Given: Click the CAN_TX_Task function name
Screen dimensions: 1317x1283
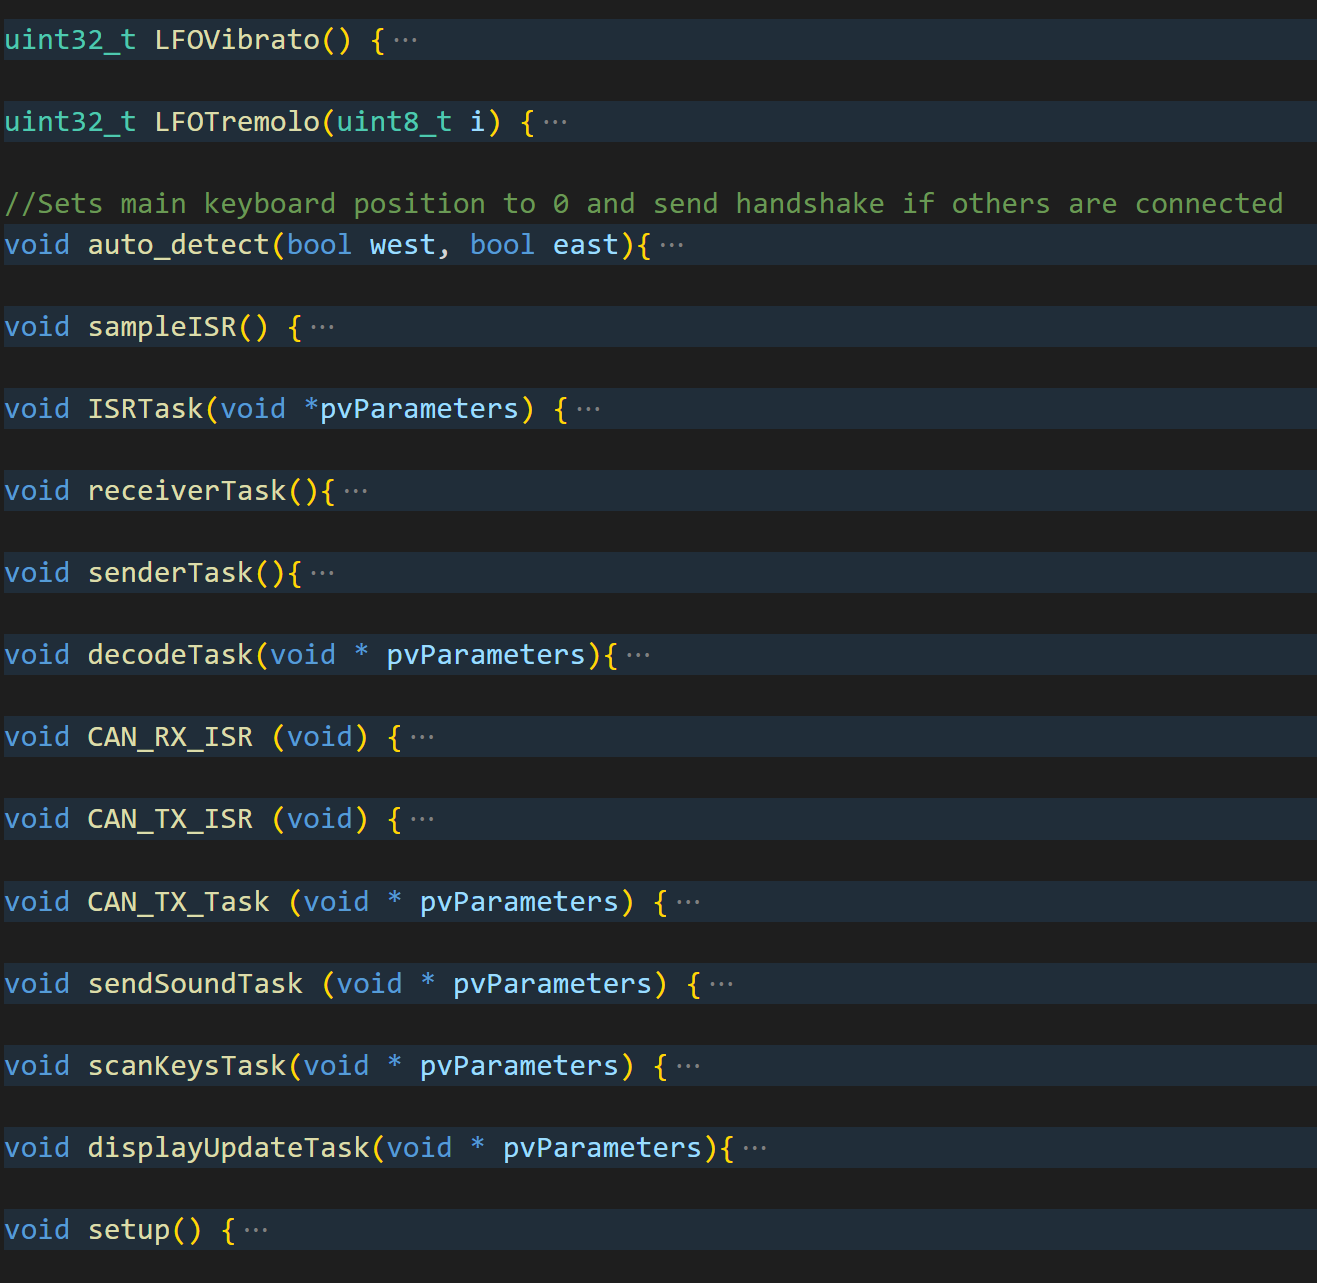Looking at the screenshot, I should [x=179, y=902].
